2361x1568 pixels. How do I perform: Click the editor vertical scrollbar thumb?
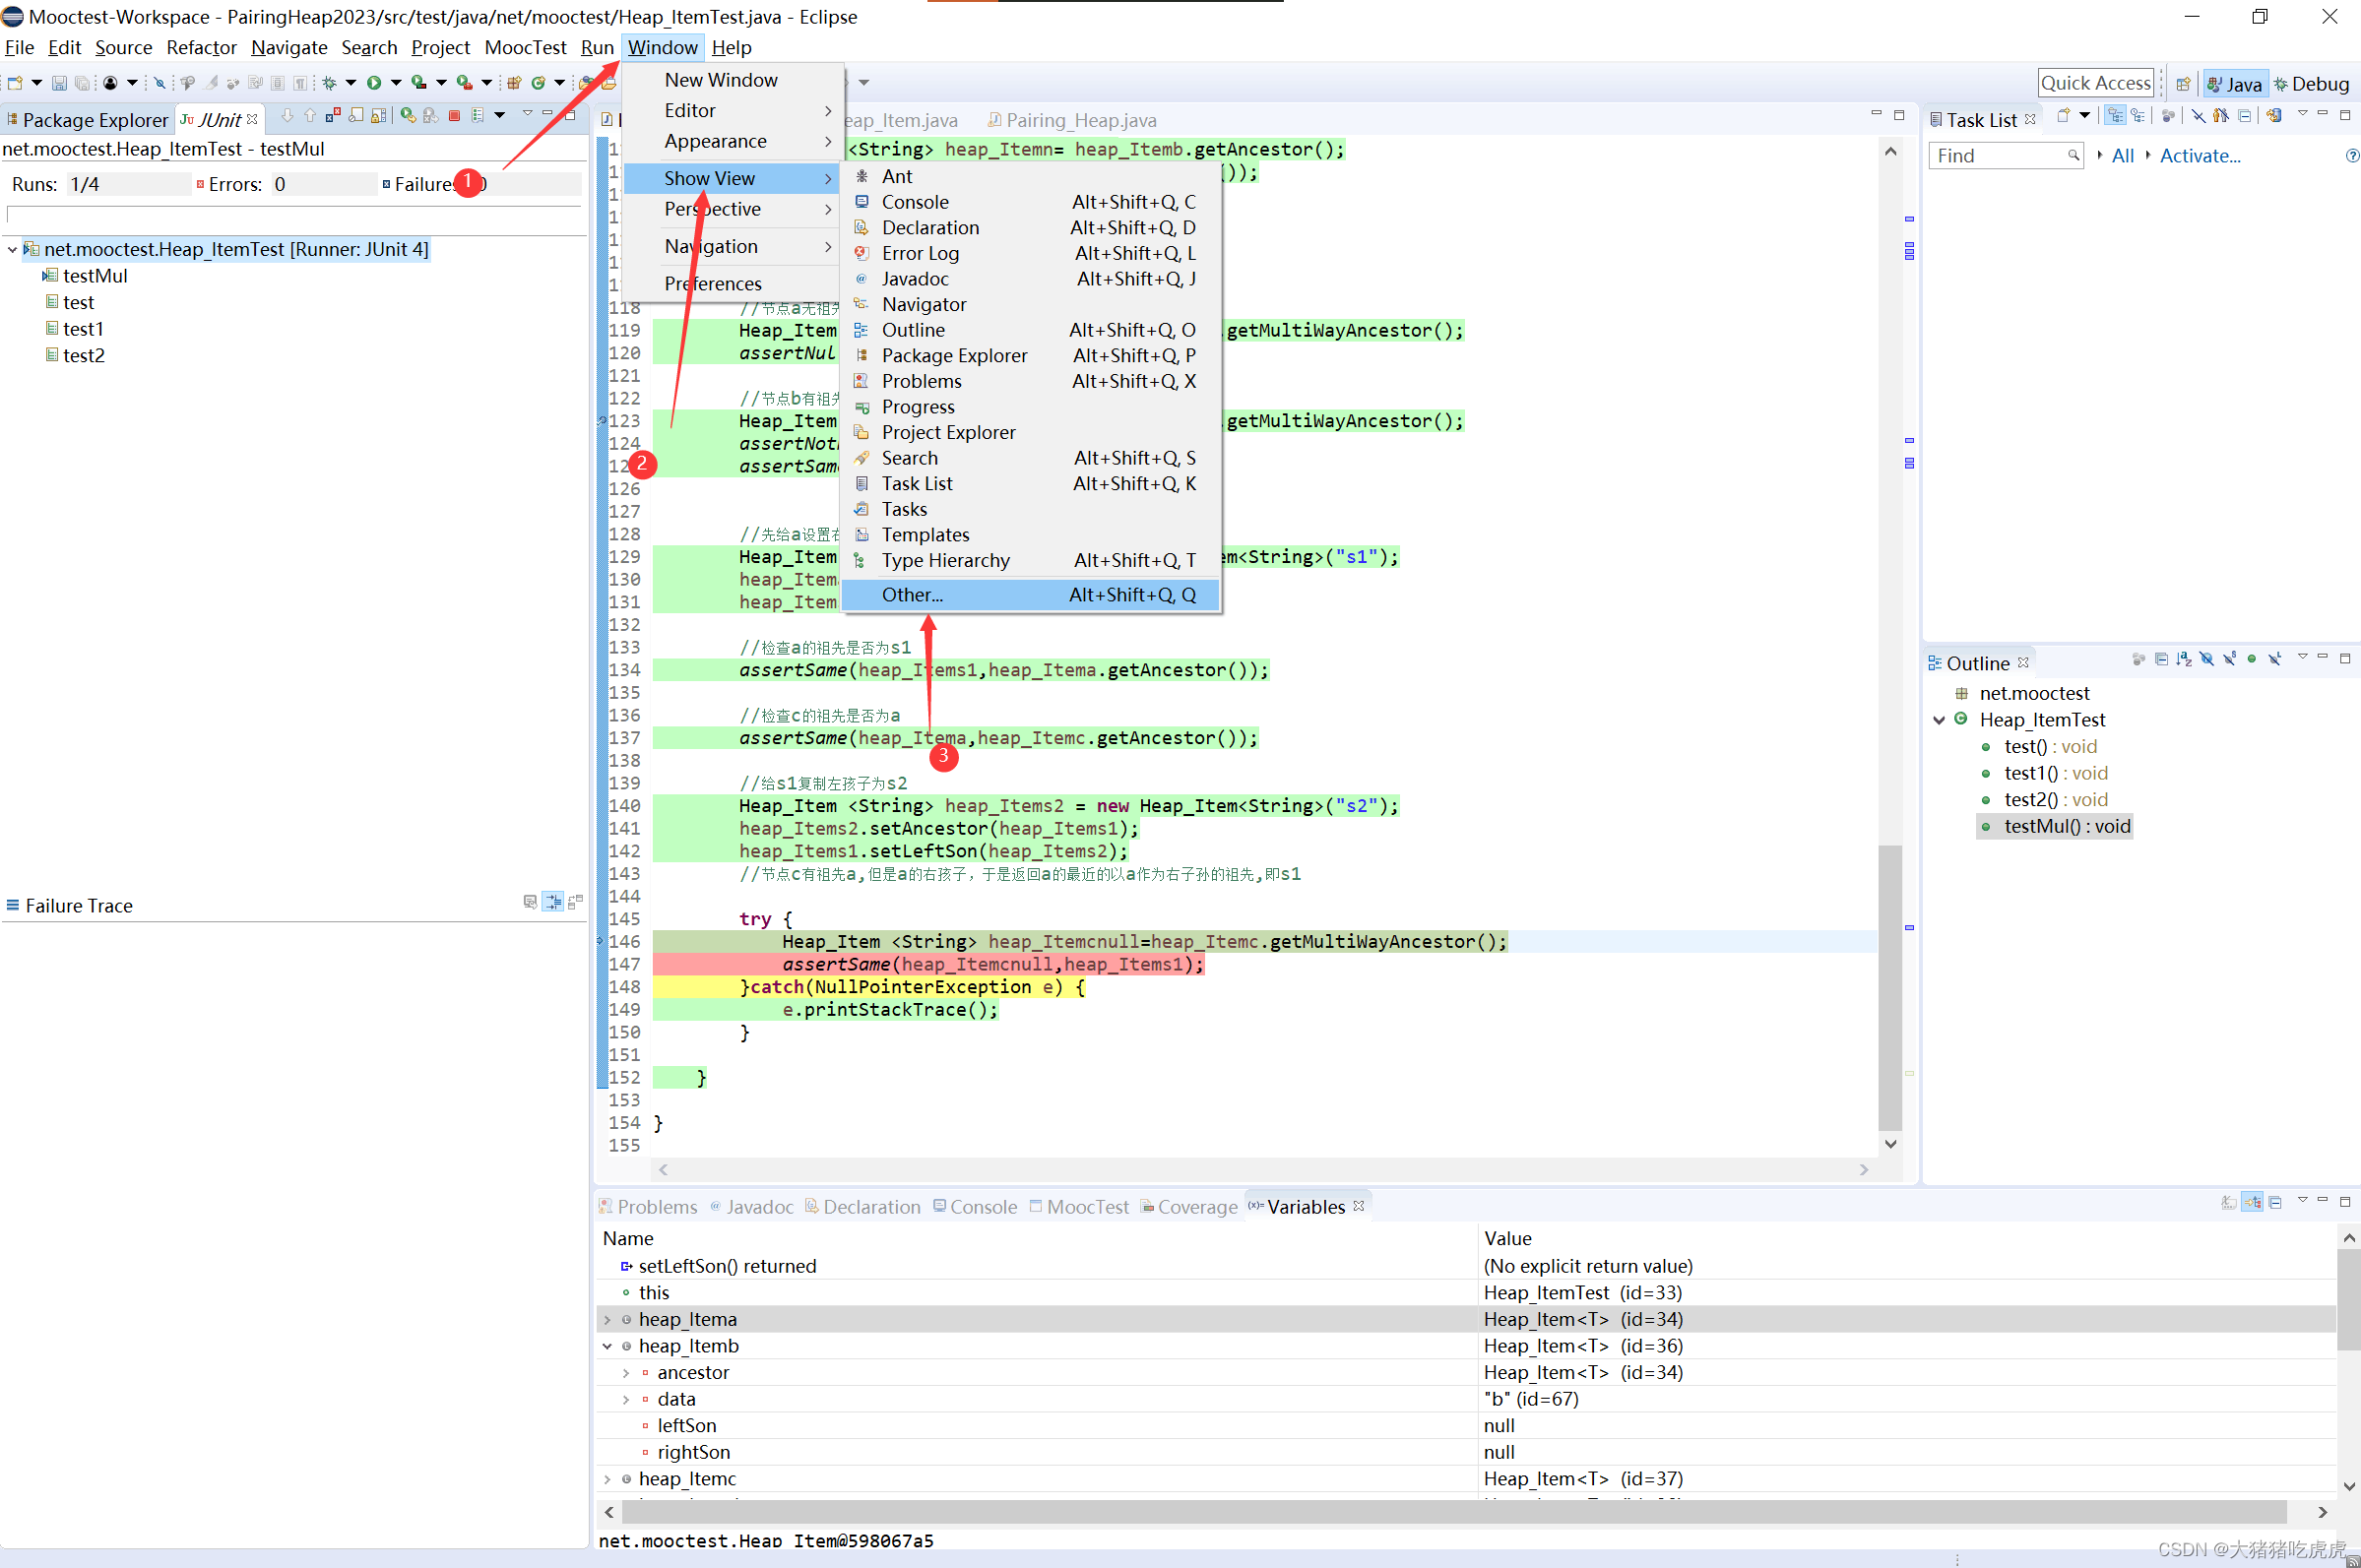coord(1889,985)
